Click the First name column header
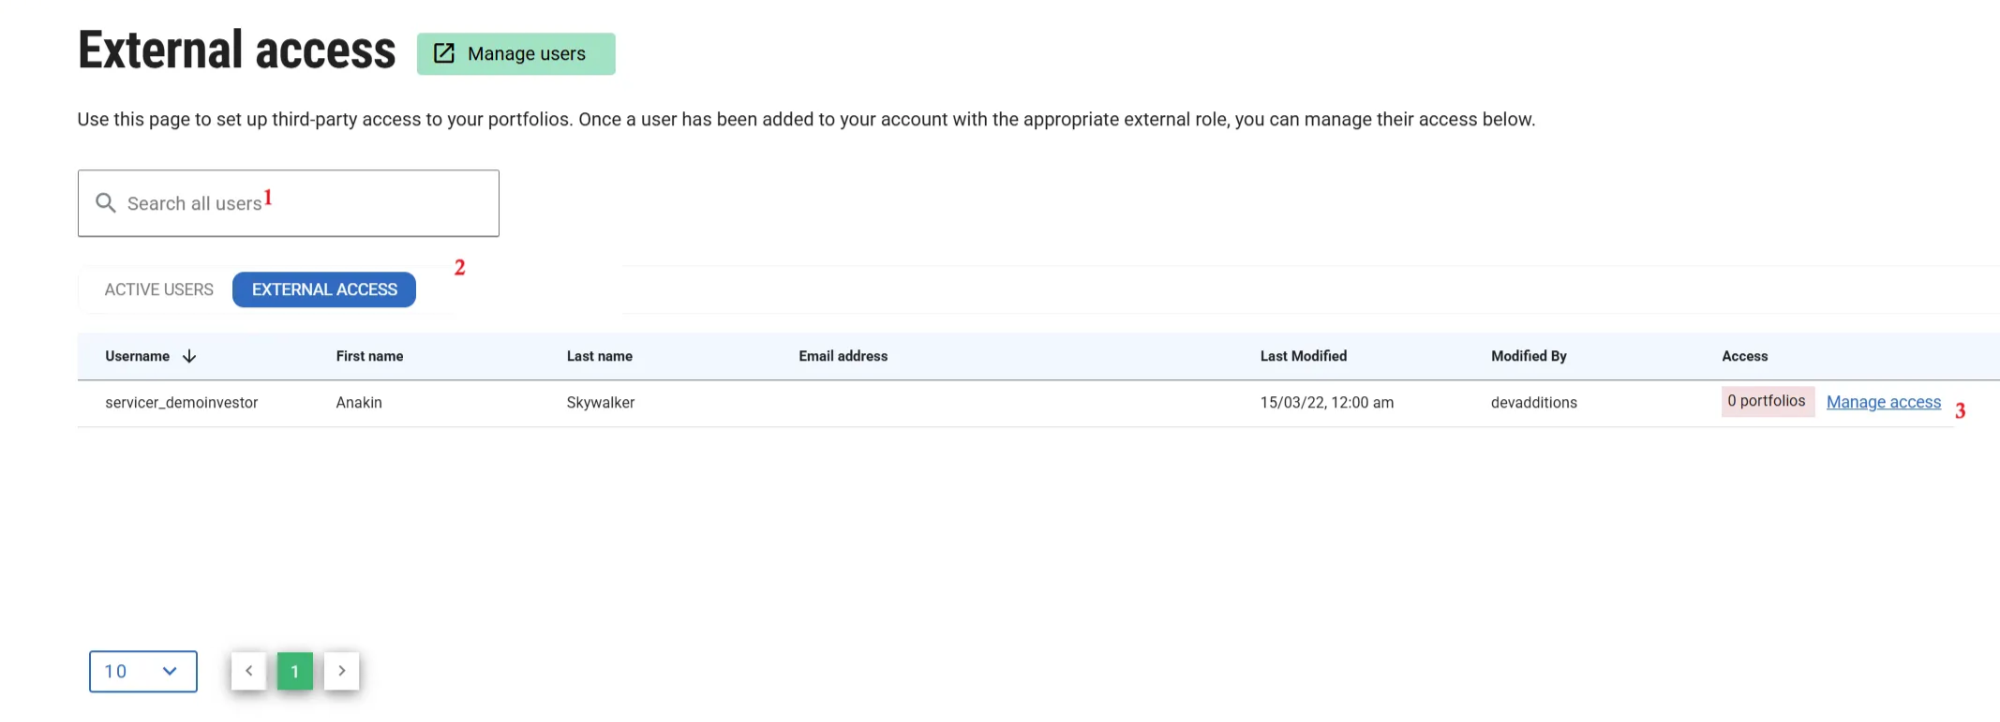This screenshot has height=722, width=2000. pos(369,356)
